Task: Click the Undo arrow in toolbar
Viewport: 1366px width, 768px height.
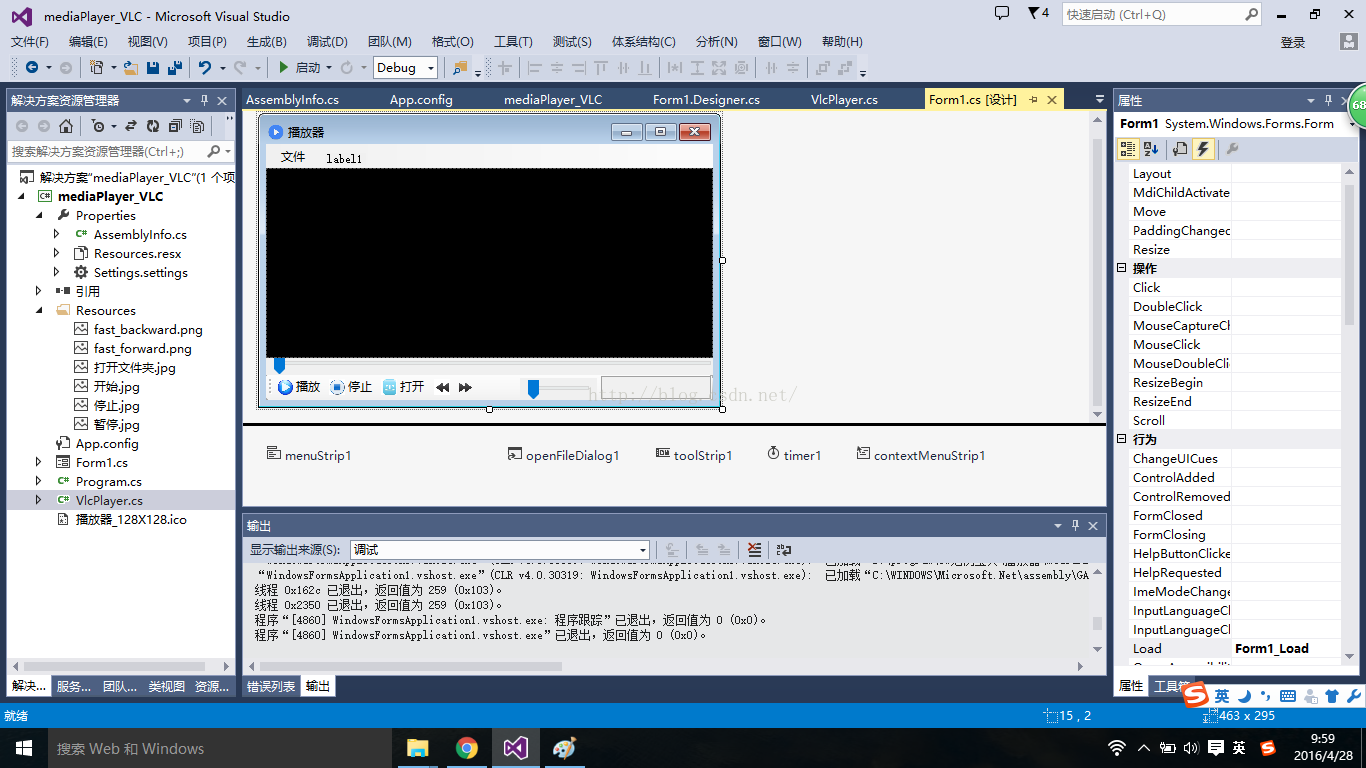Action: pos(205,67)
